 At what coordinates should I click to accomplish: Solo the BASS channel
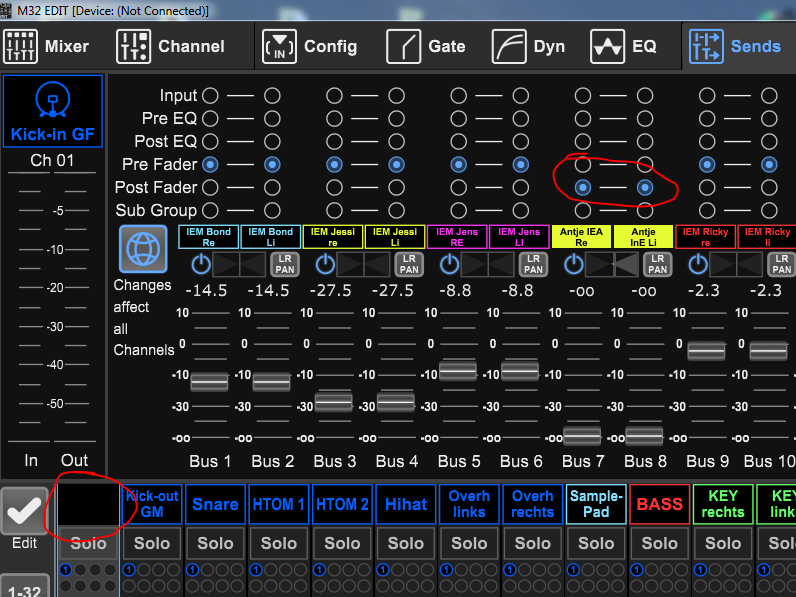[x=659, y=543]
